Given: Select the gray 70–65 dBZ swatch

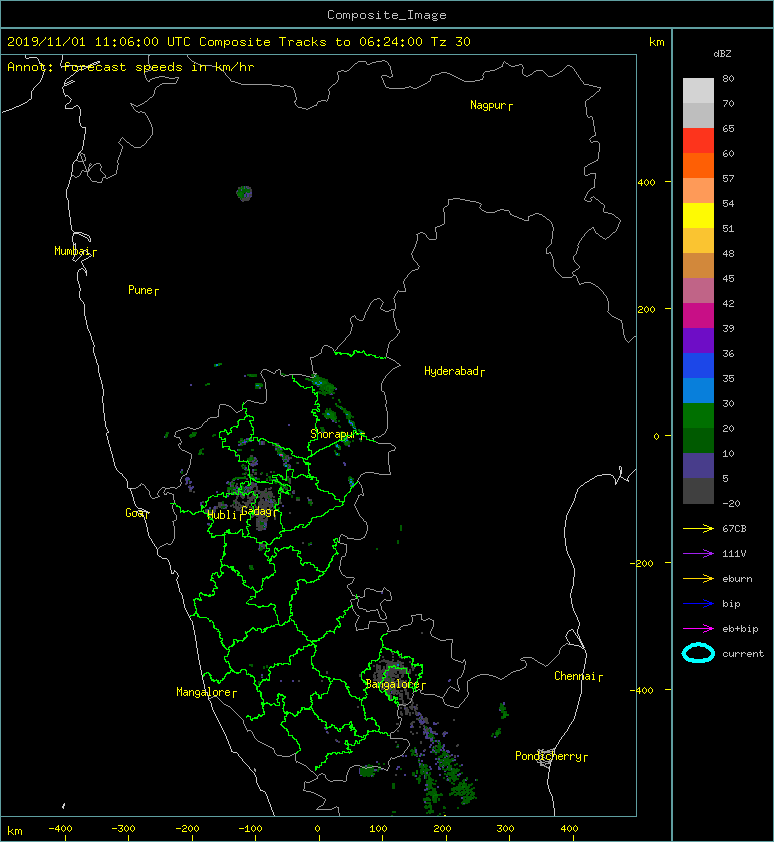Looking at the screenshot, I should click(698, 115).
